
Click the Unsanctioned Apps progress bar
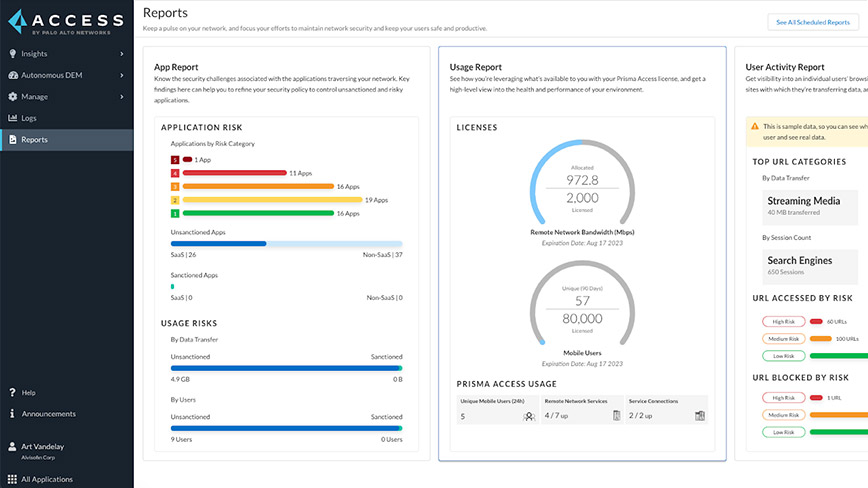tap(286, 243)
